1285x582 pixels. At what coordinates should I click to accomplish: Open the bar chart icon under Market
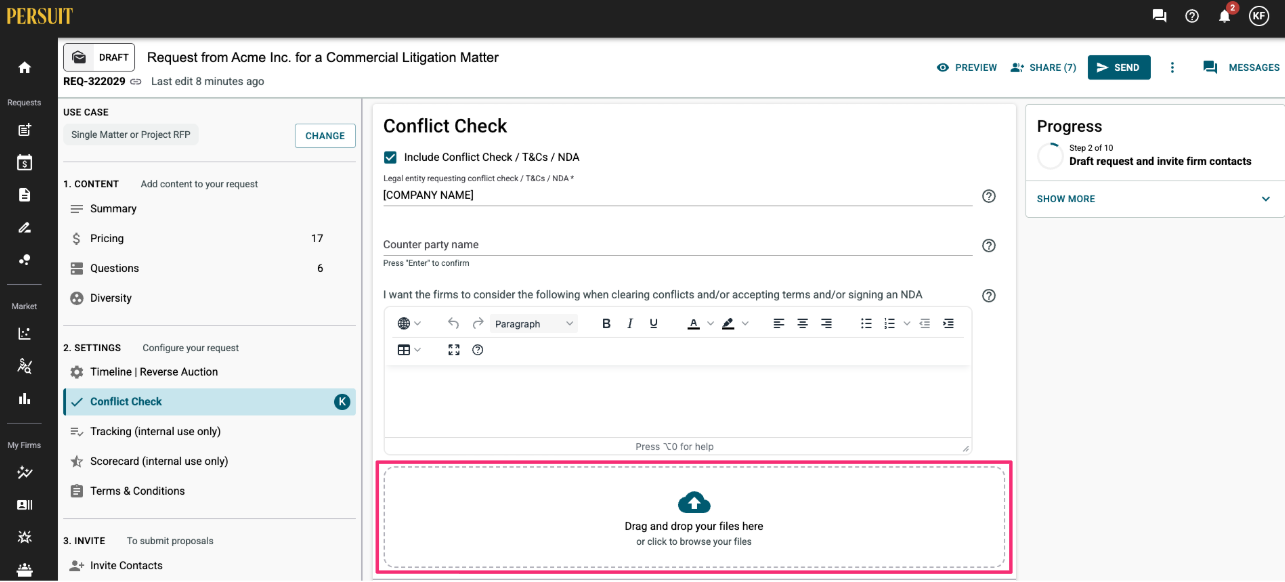25,398
